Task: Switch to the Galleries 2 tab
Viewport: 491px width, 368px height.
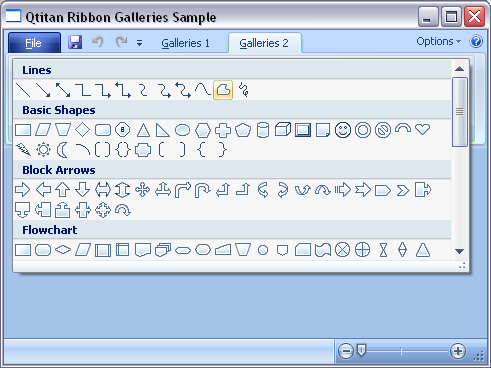Action: pos(264,43)
